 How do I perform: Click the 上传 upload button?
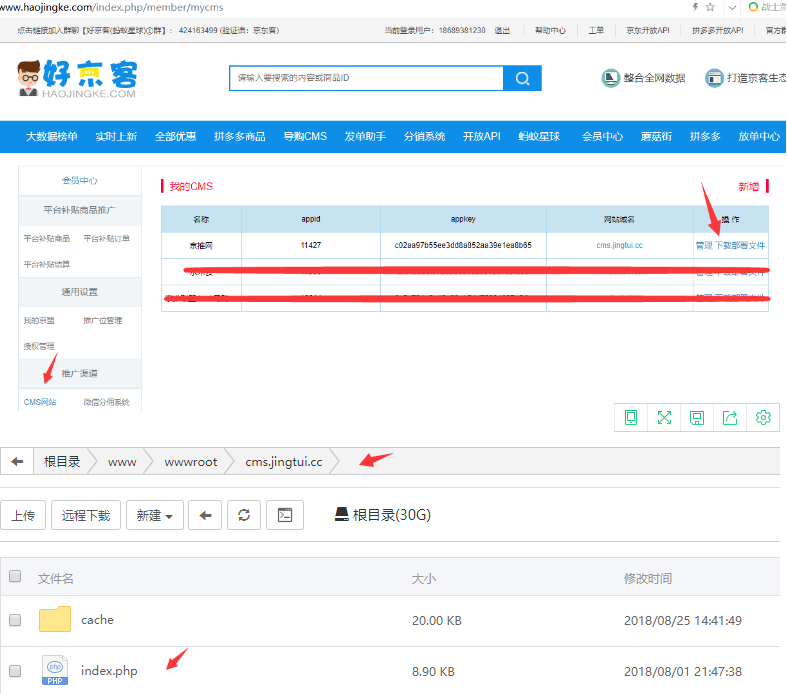click(x=23, y=515)
